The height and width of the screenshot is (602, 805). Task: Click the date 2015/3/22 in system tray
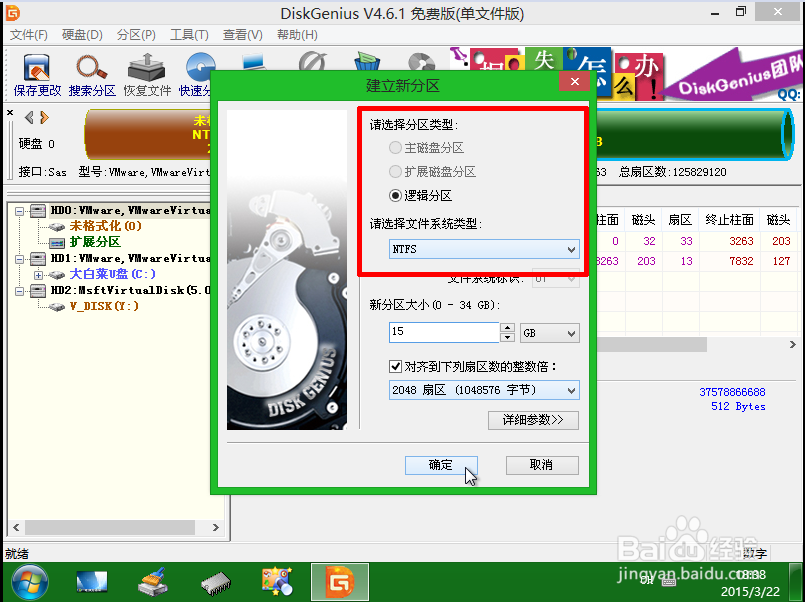(750, 591)
